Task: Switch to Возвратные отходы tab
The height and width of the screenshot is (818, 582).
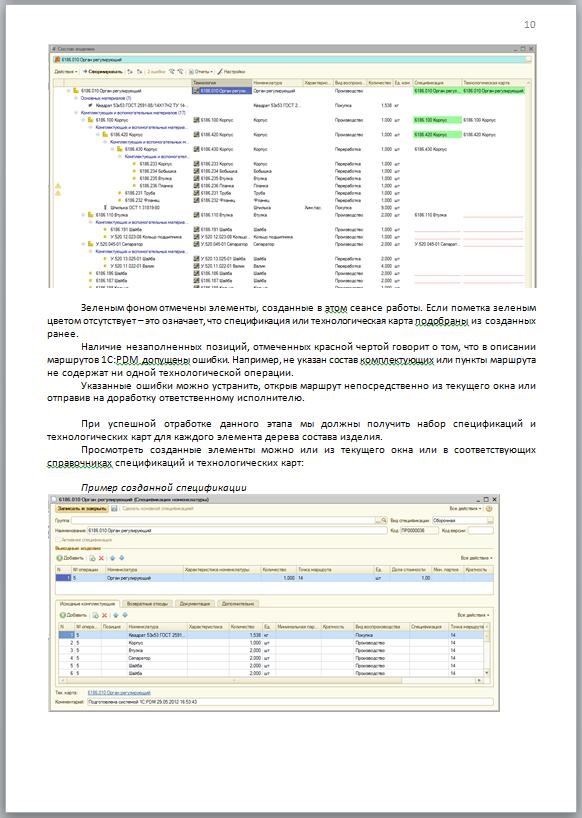Action: pos(148,604)
